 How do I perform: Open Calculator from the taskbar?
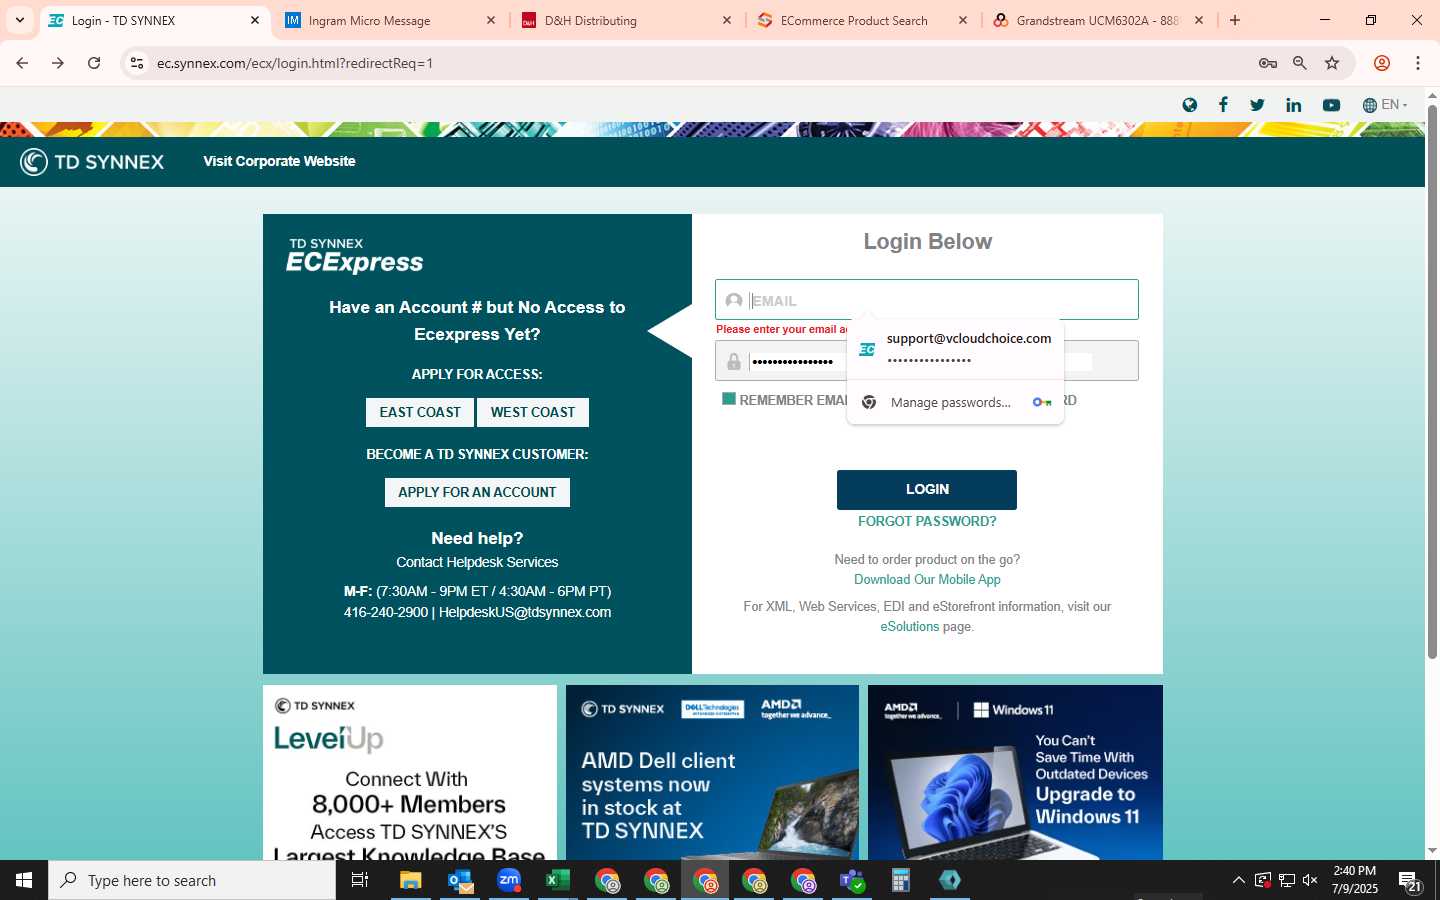point(901,880)
